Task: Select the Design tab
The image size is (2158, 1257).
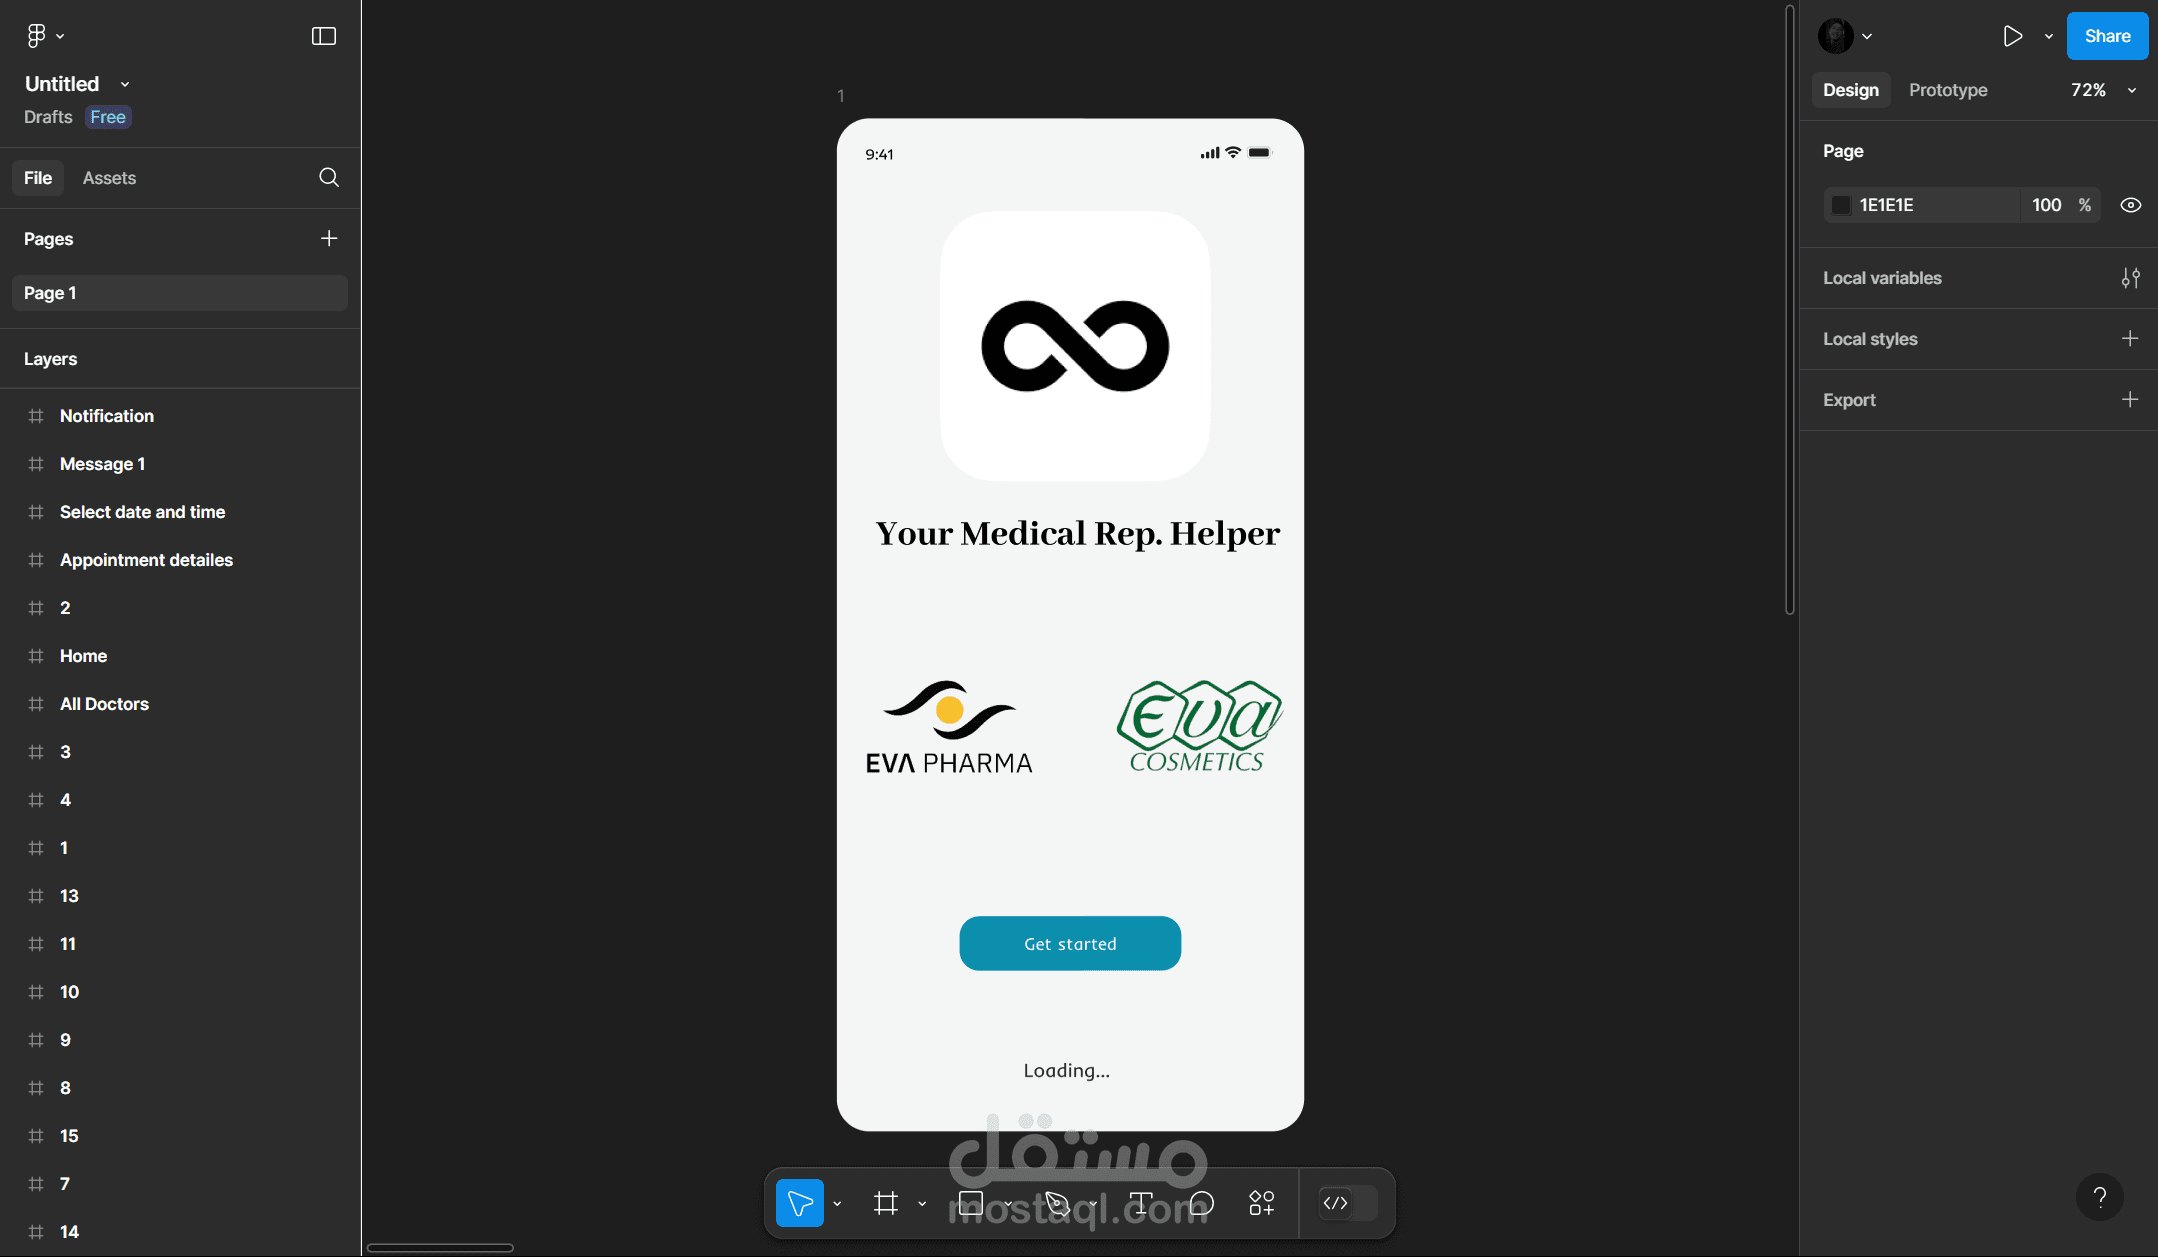Action: click(x=1850, y=88)
